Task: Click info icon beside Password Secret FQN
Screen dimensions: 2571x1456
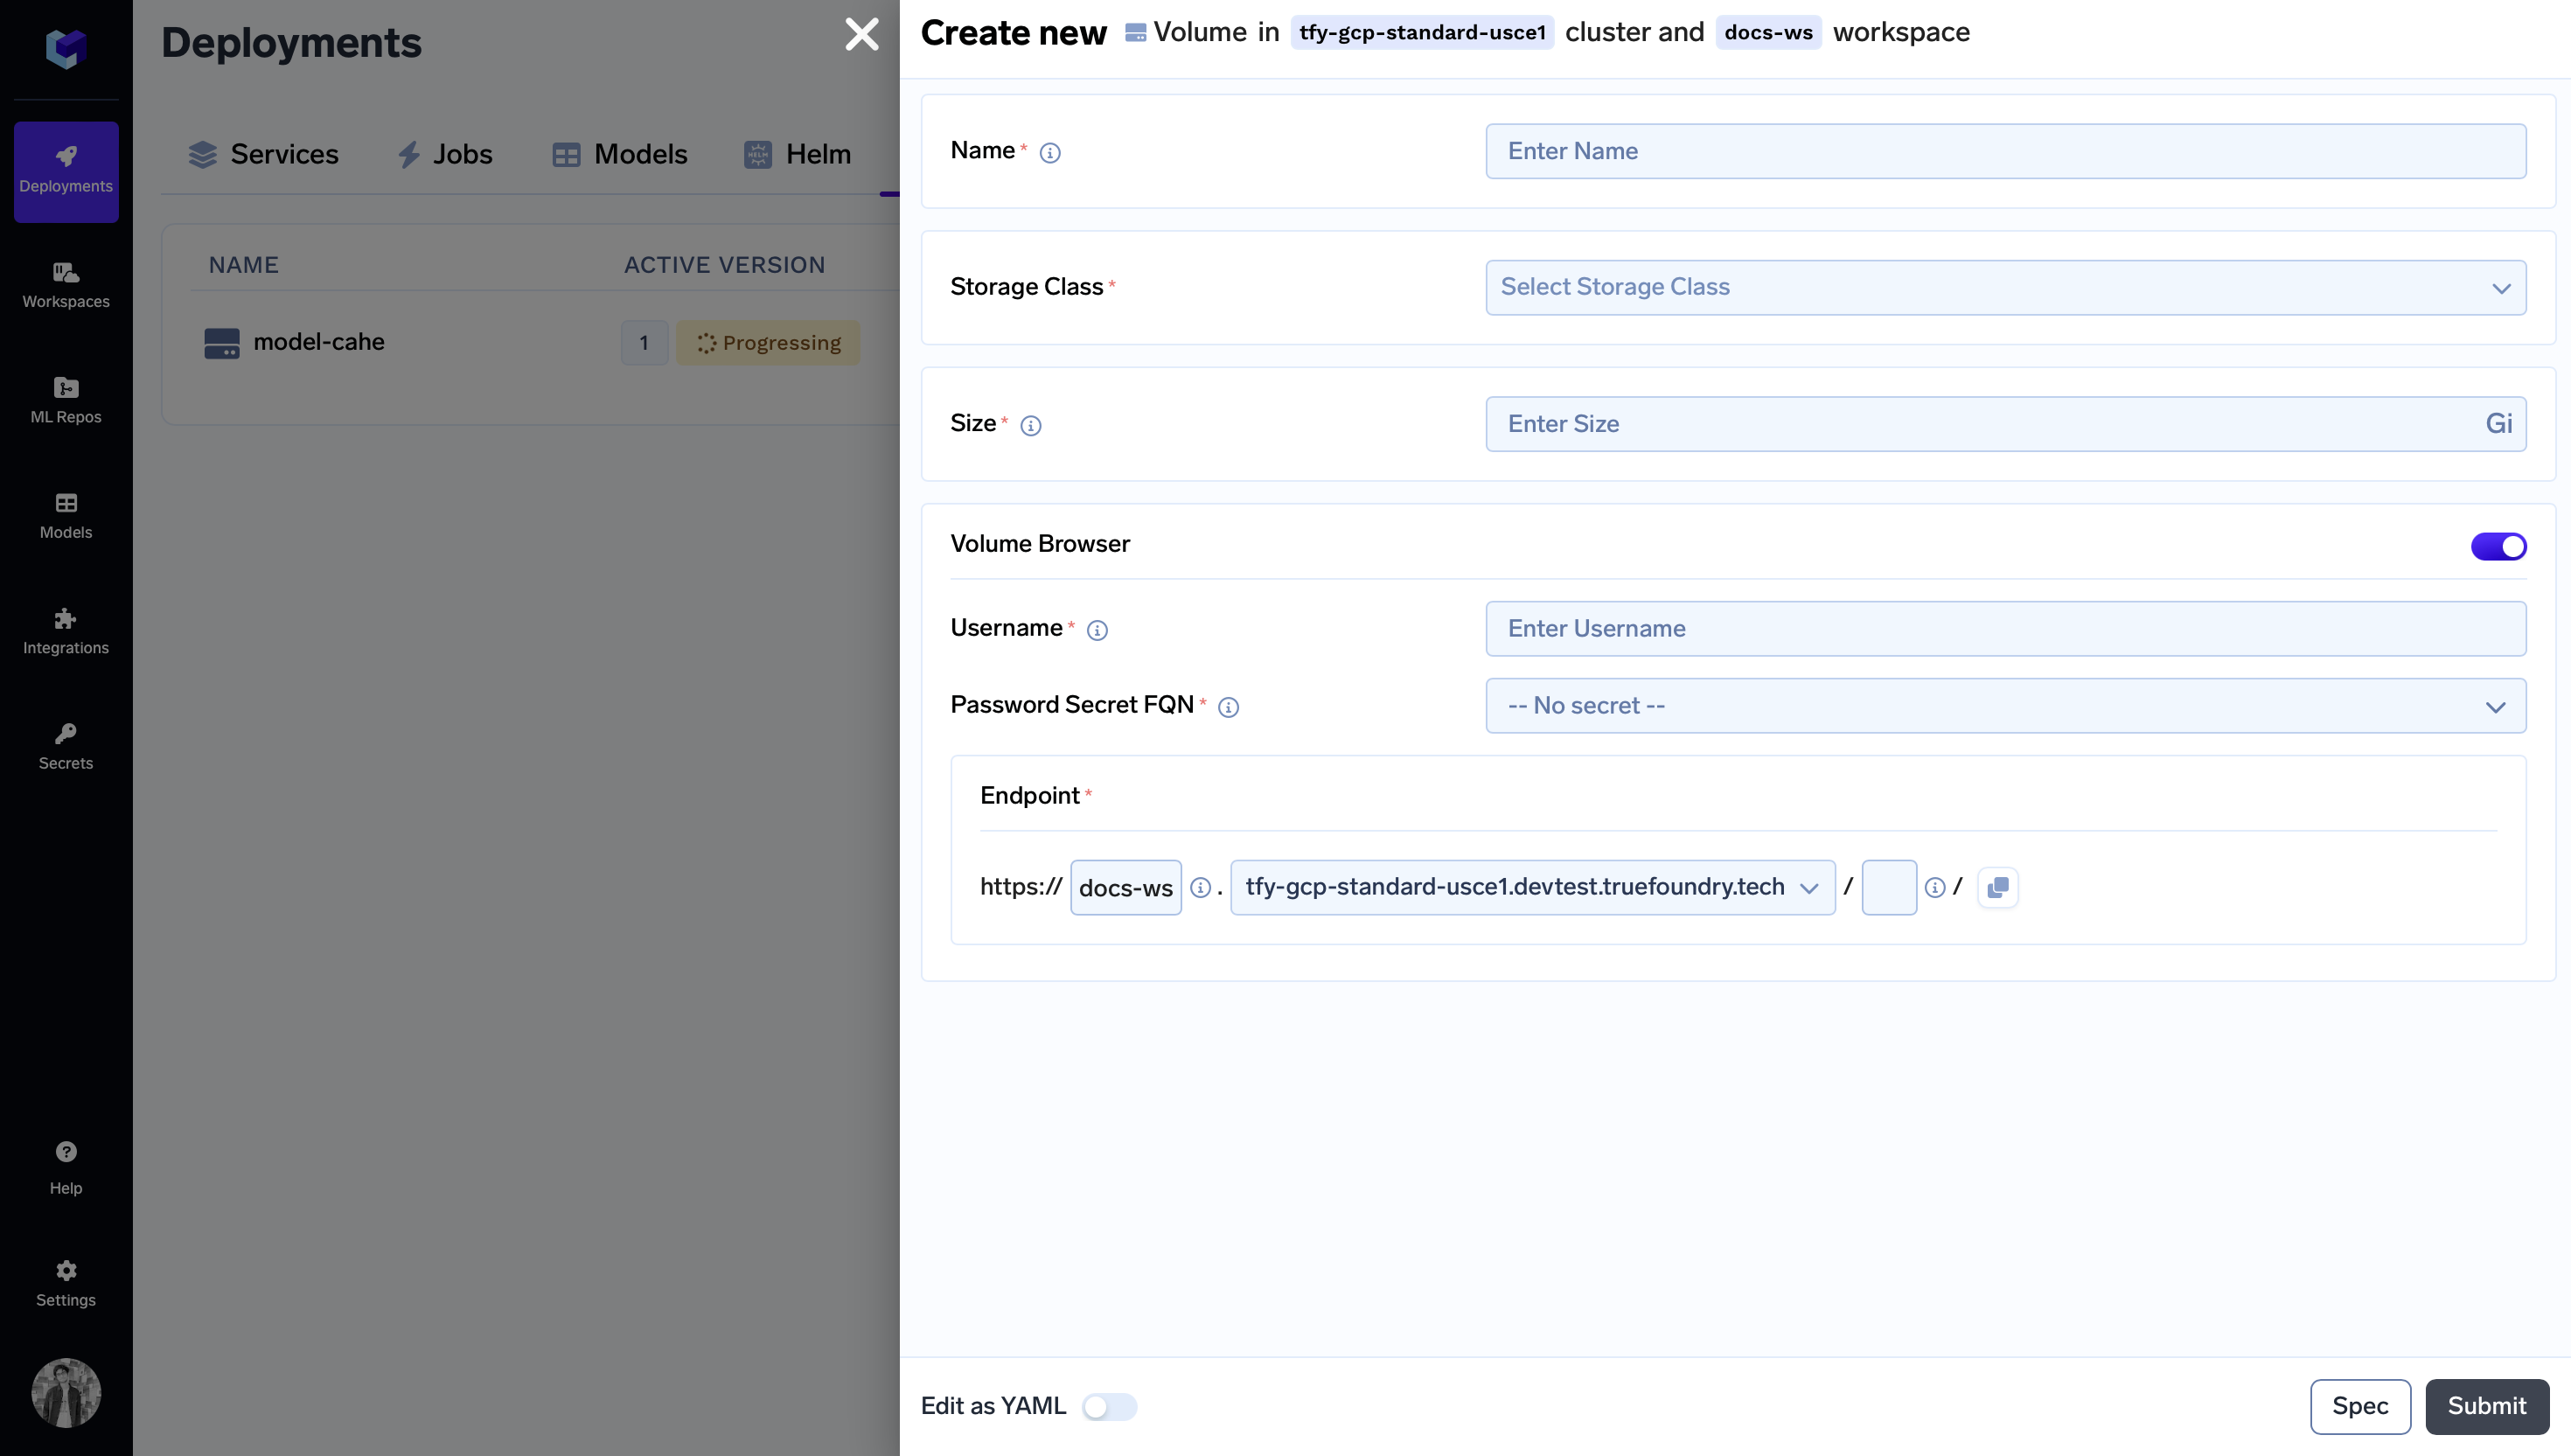Action: point(1228,707)
